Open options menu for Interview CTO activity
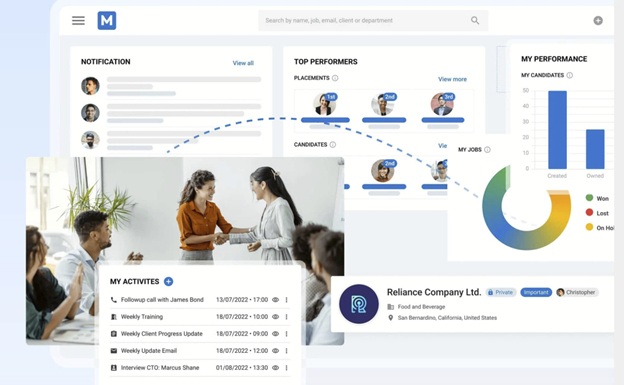The height and width of the screenshot is (385, 624). [x=287, y=368]
